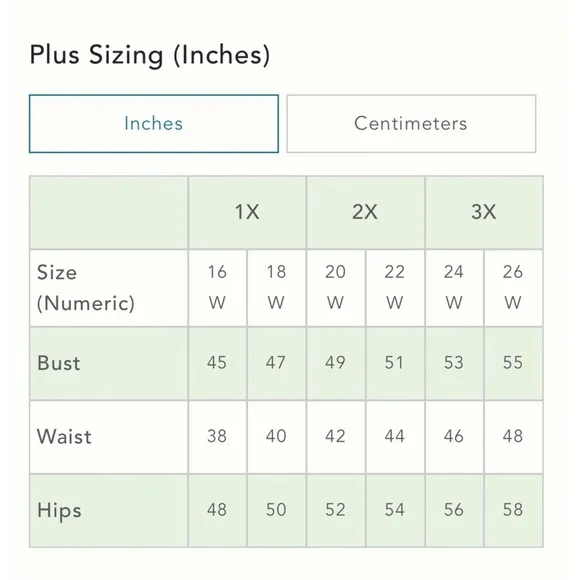Select the 16 W size cell
Image resolution: width=580 pixels, height=580 pixels.
tap(218, 288)
